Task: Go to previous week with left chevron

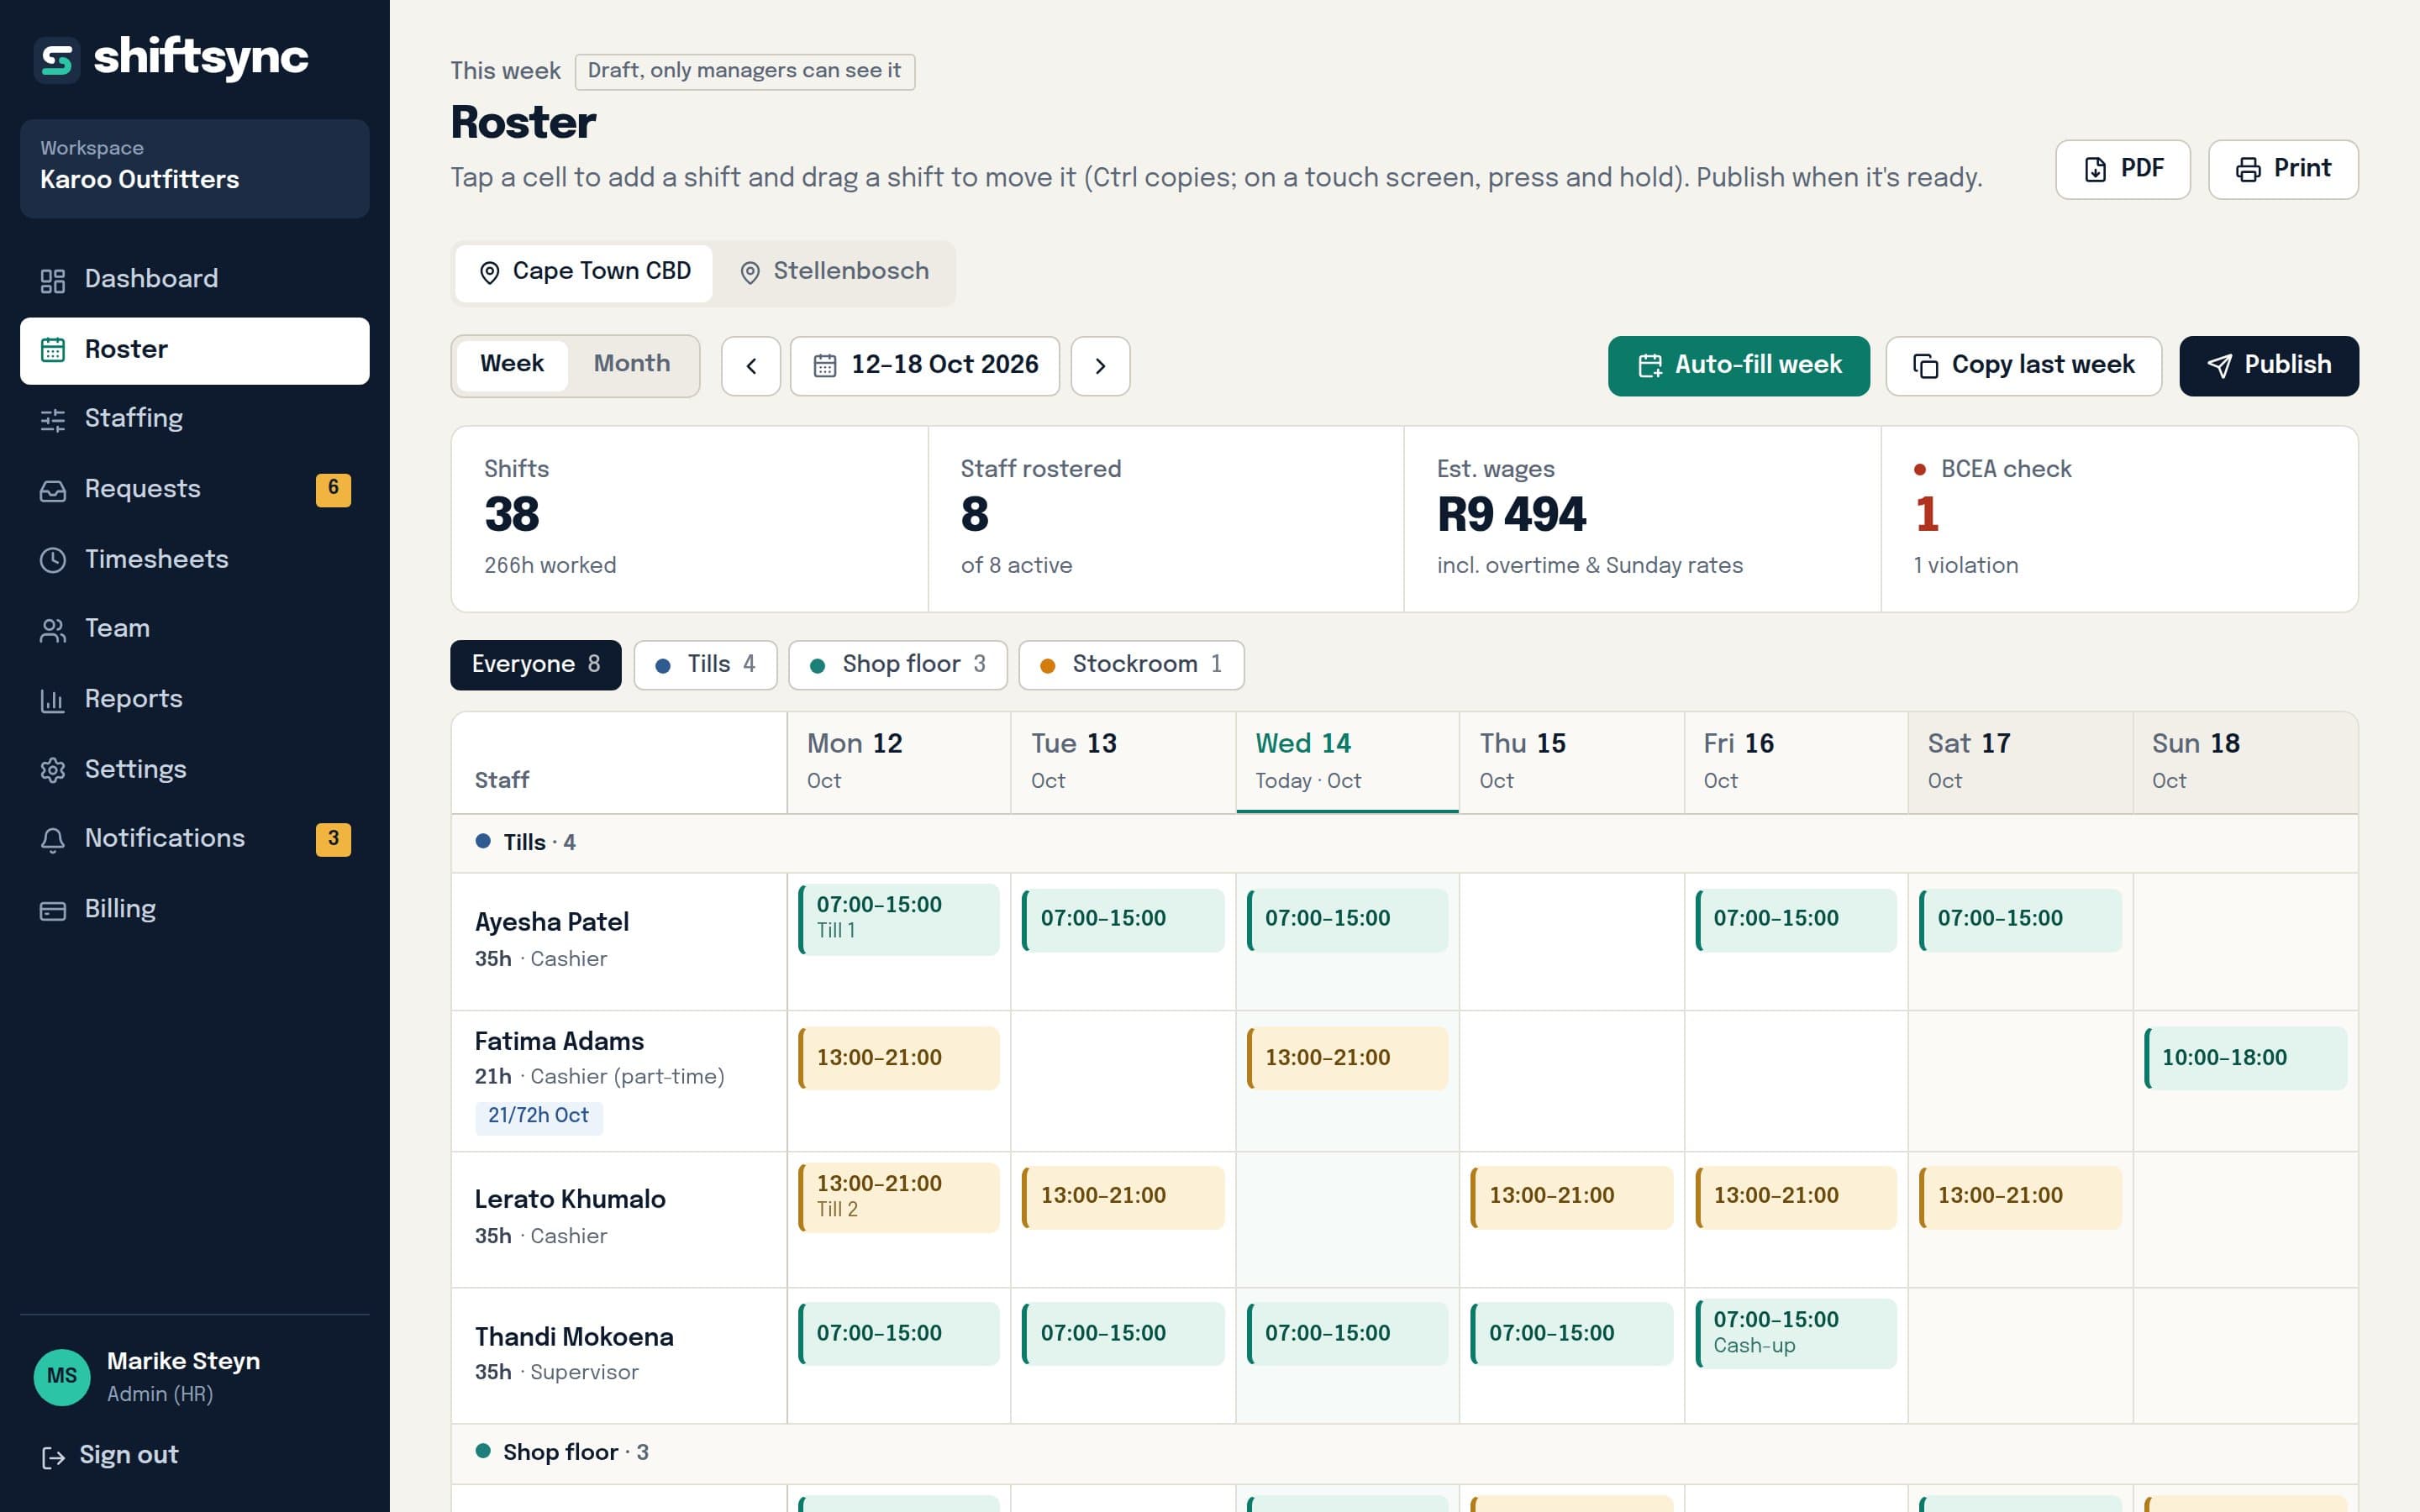Action: (x=751, y=366)
